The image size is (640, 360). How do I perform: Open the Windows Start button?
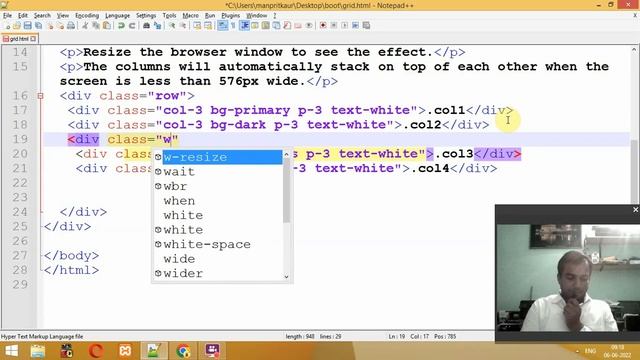[11, 351]
